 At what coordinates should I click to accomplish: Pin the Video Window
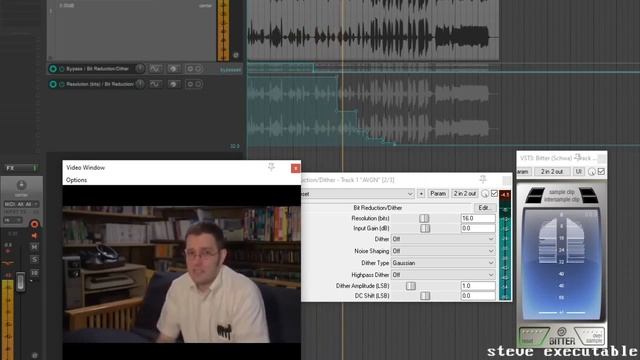pos(271,167)
